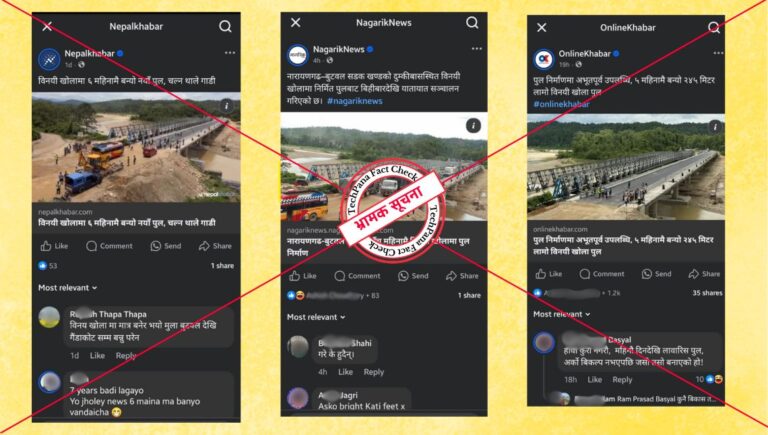Expand Most relevant sorting under the Nepalkhabar post

coord(68,288)
